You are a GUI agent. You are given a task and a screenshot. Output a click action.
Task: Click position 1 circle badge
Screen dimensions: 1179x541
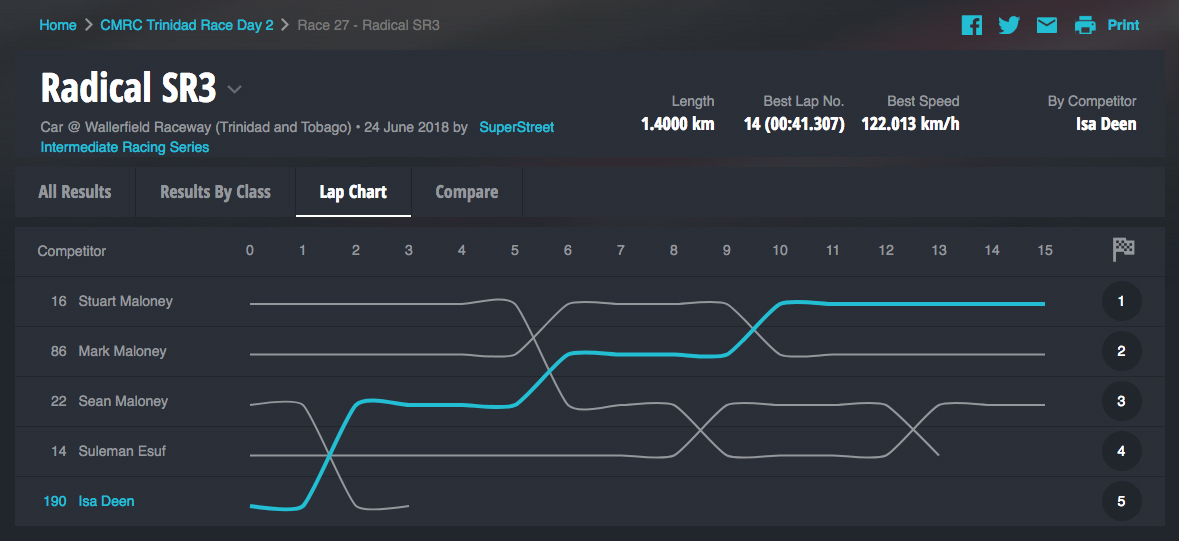(x=1121, y=301)
